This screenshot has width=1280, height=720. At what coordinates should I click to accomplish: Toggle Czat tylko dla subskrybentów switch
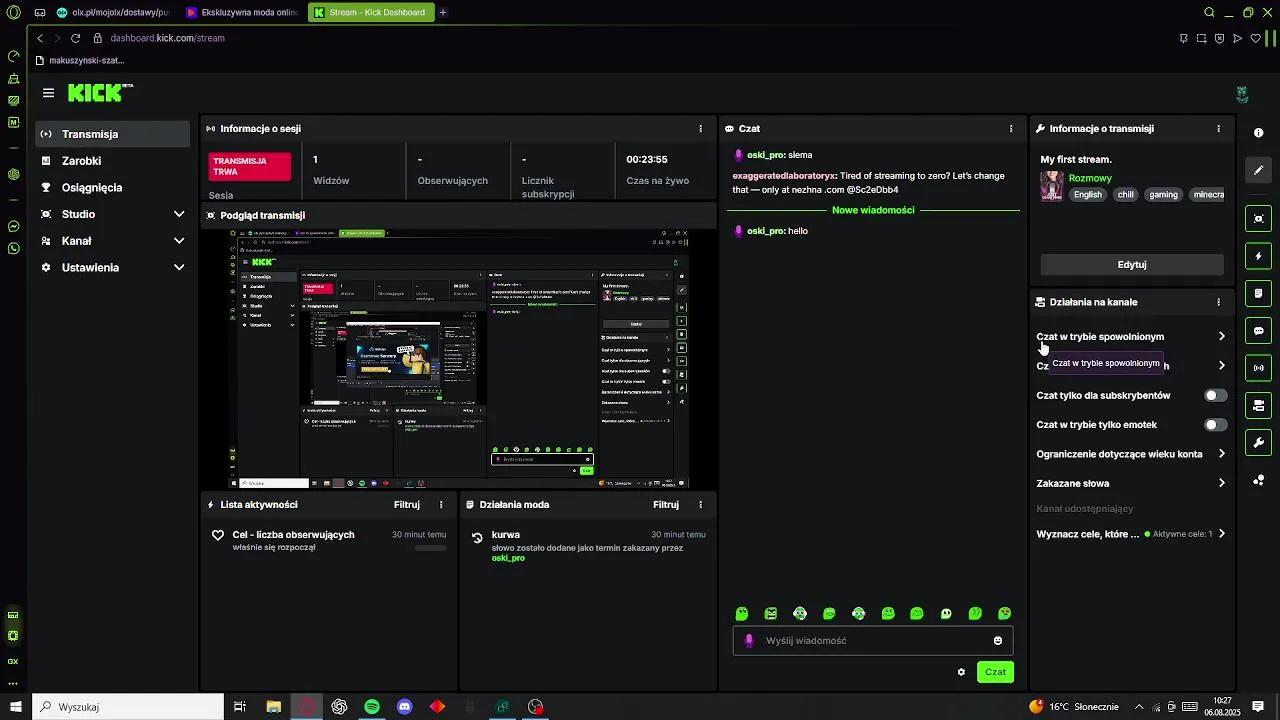pyautogui.click(x=1215, y=395)
